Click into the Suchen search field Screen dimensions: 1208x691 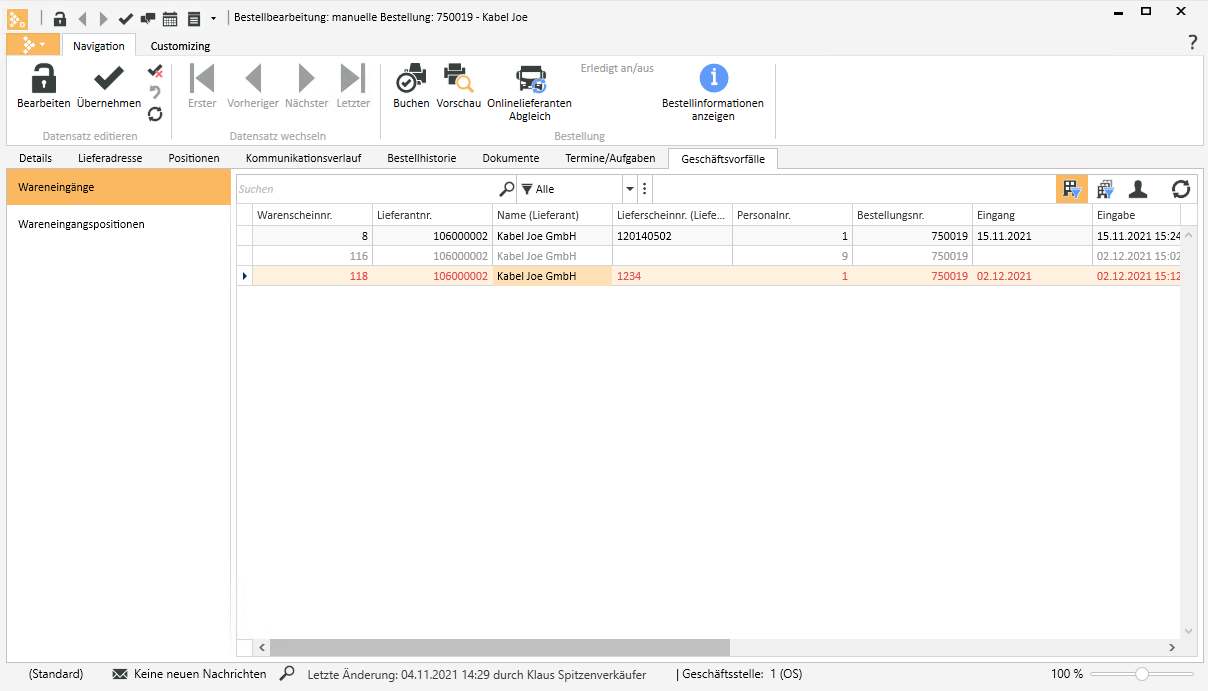[365, 189]
